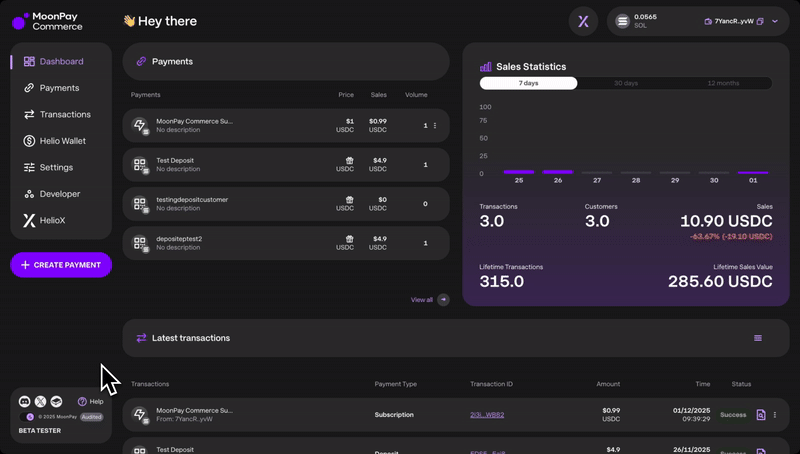This screenshot has width=800, height=454.
Task: Select the 'testingdepositcustomer' payment name
Action: click(192, 199)
